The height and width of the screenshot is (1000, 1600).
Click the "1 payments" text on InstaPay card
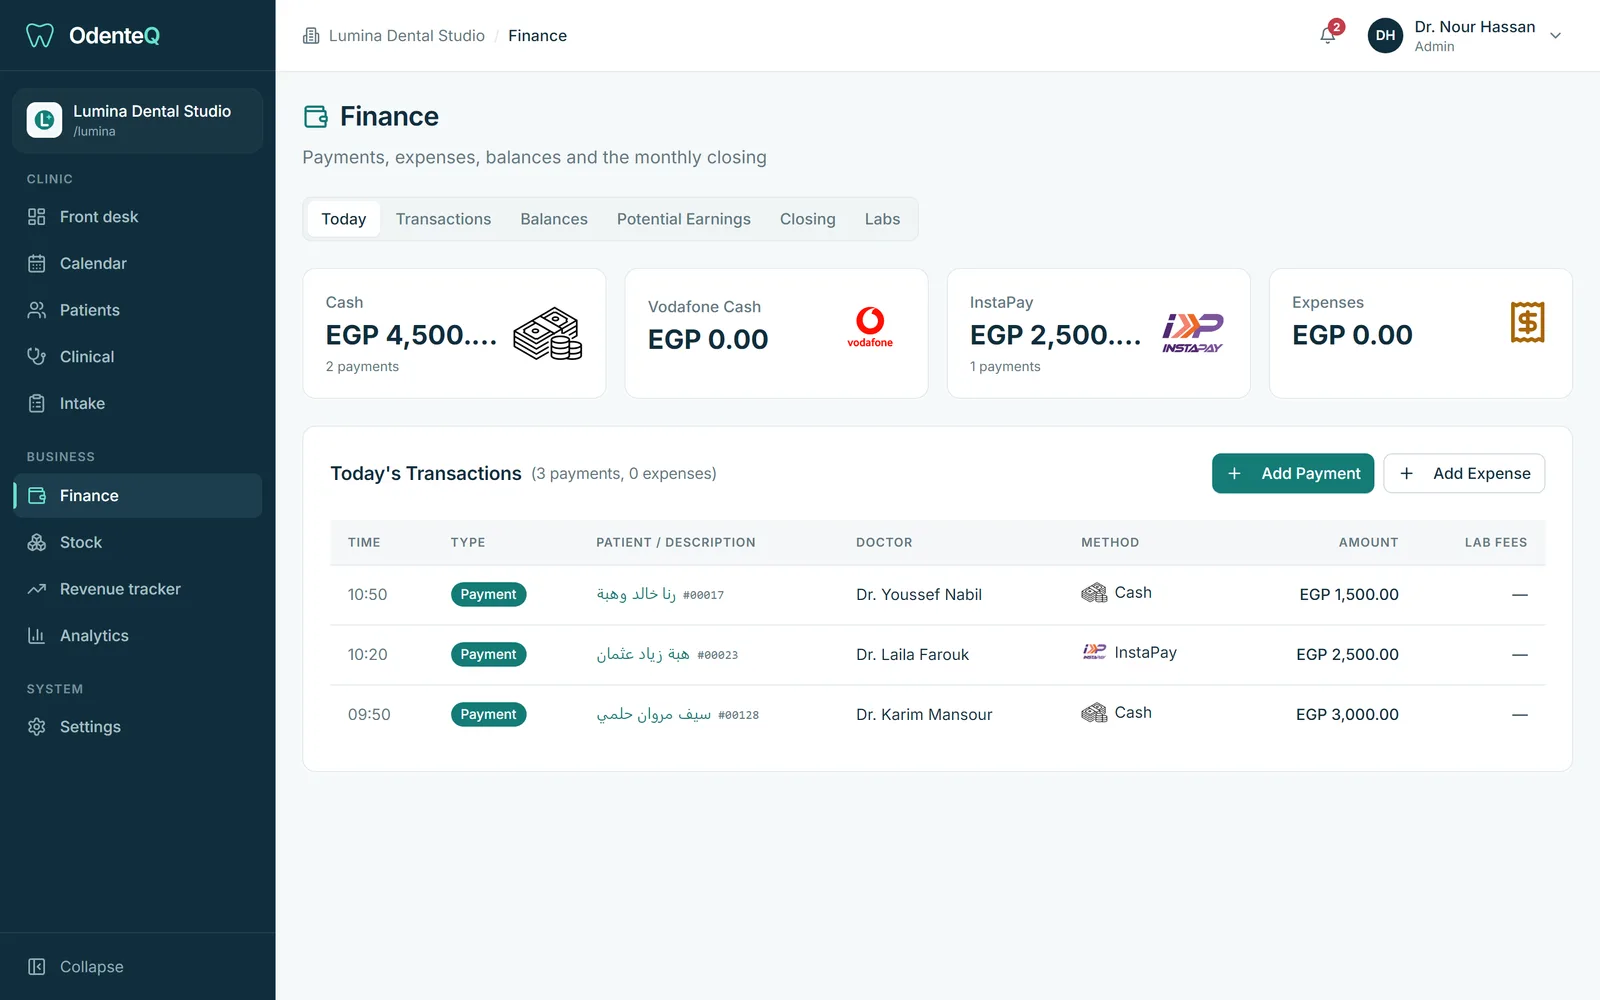click(1005, 367)
